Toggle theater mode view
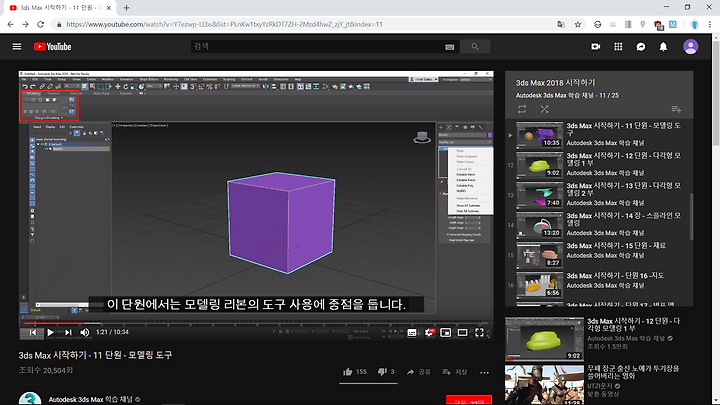The width and height of the screenshot is (720, 405). tap(462, 332)
